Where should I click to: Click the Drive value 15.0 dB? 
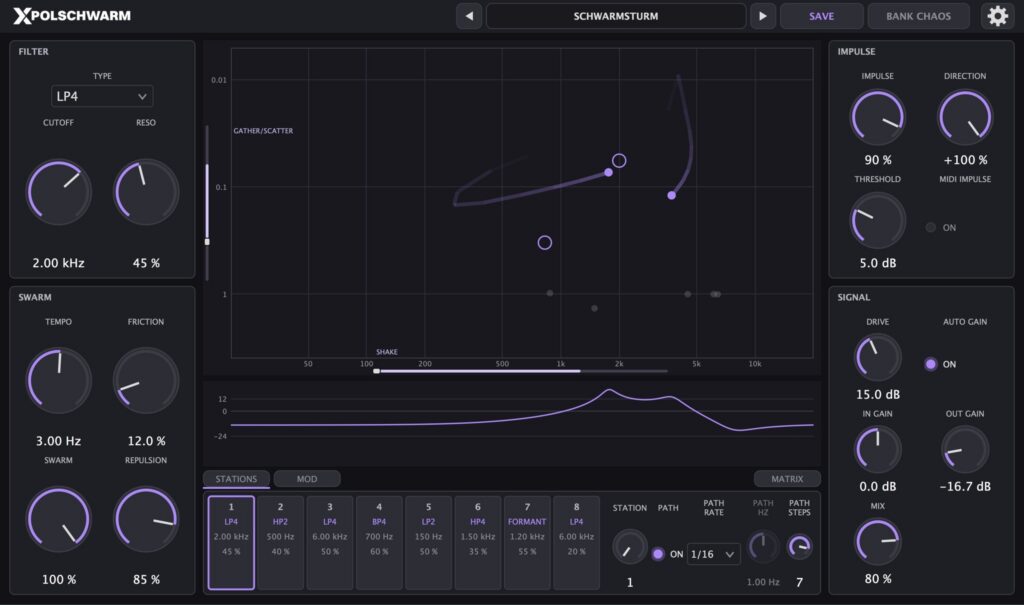(878, 395)
